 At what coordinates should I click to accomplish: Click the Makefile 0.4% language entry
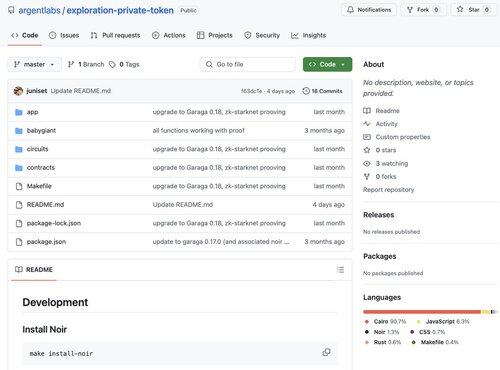click(435, 342)
